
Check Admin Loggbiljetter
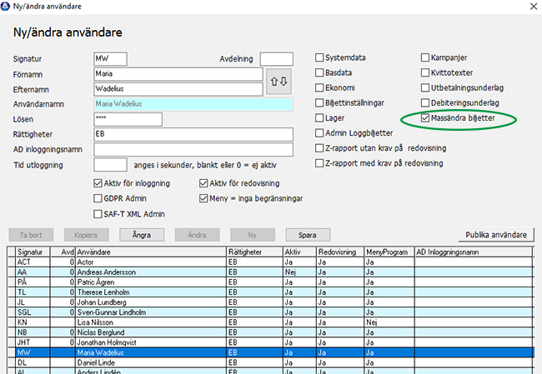point(319,133)
